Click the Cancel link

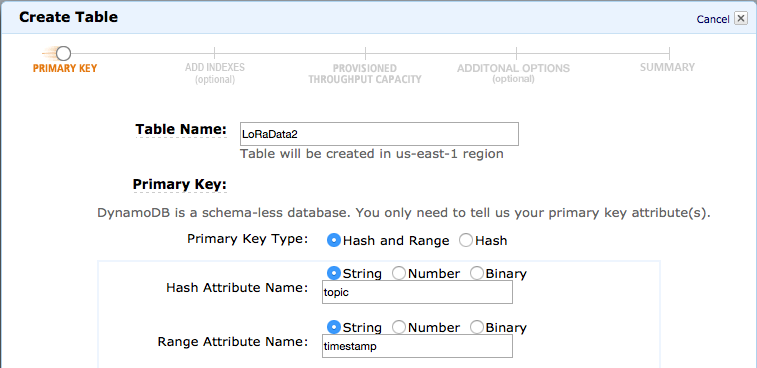point(713,19)
